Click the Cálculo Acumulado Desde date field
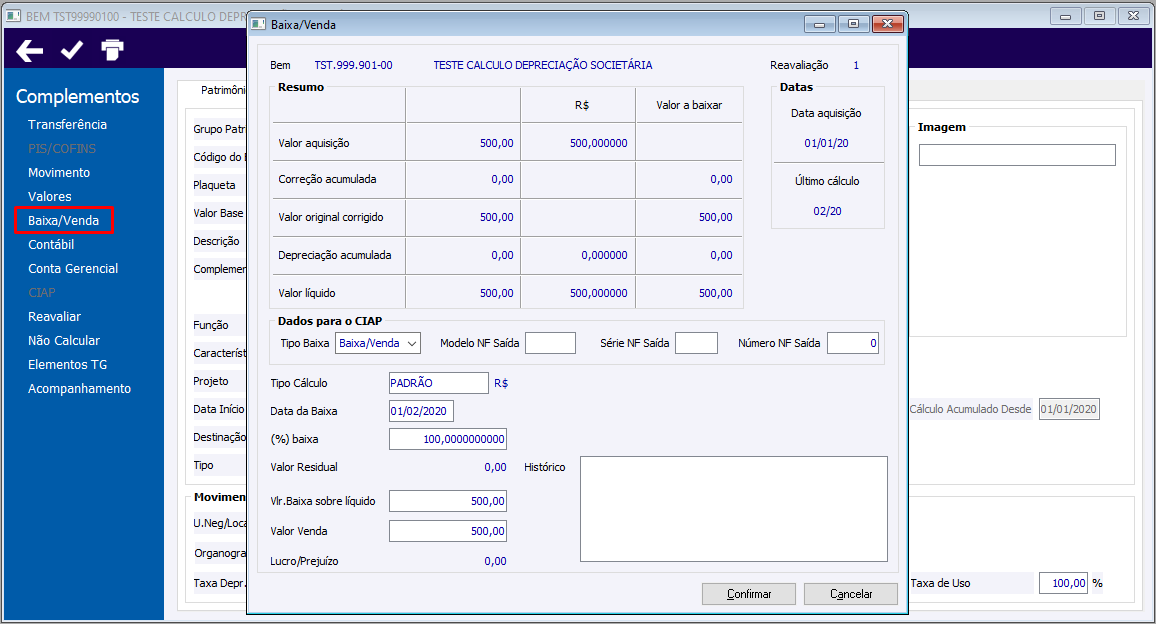The height and width of the screenshot is (624, 1156). pyautogui.click(x=1069, y=409)
